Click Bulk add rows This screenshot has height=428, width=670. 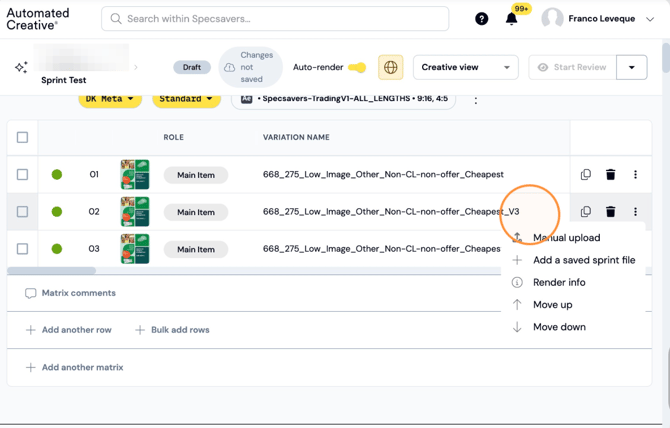tap(172, 330)
